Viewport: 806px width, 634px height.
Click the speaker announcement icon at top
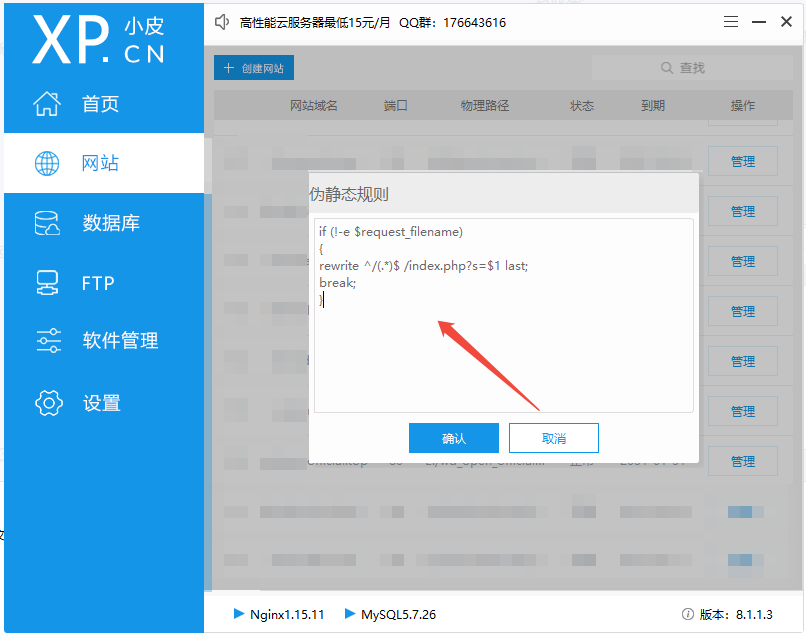click(222, 22)
